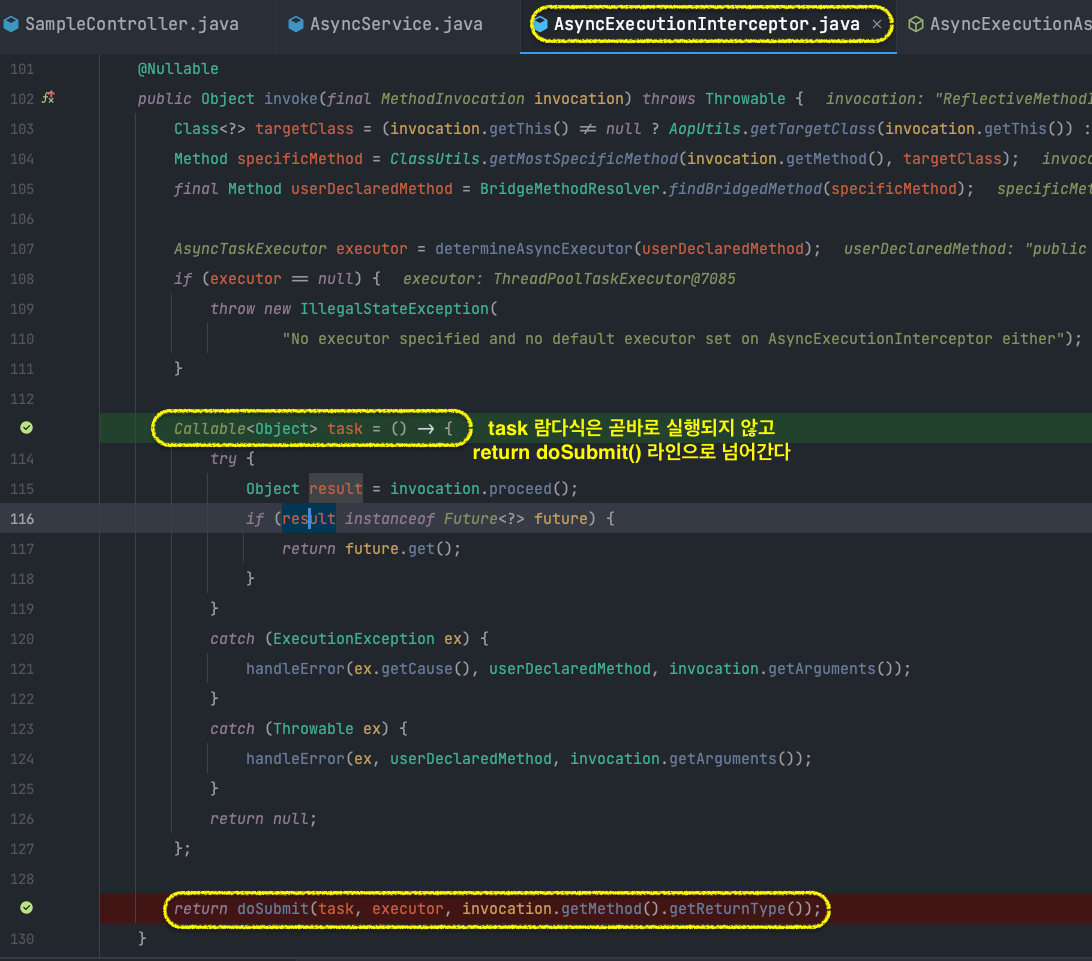Click doSubmit in the return statement
Image resolution: width=1092 pixels, height=961 pixels.
(273, 909)
